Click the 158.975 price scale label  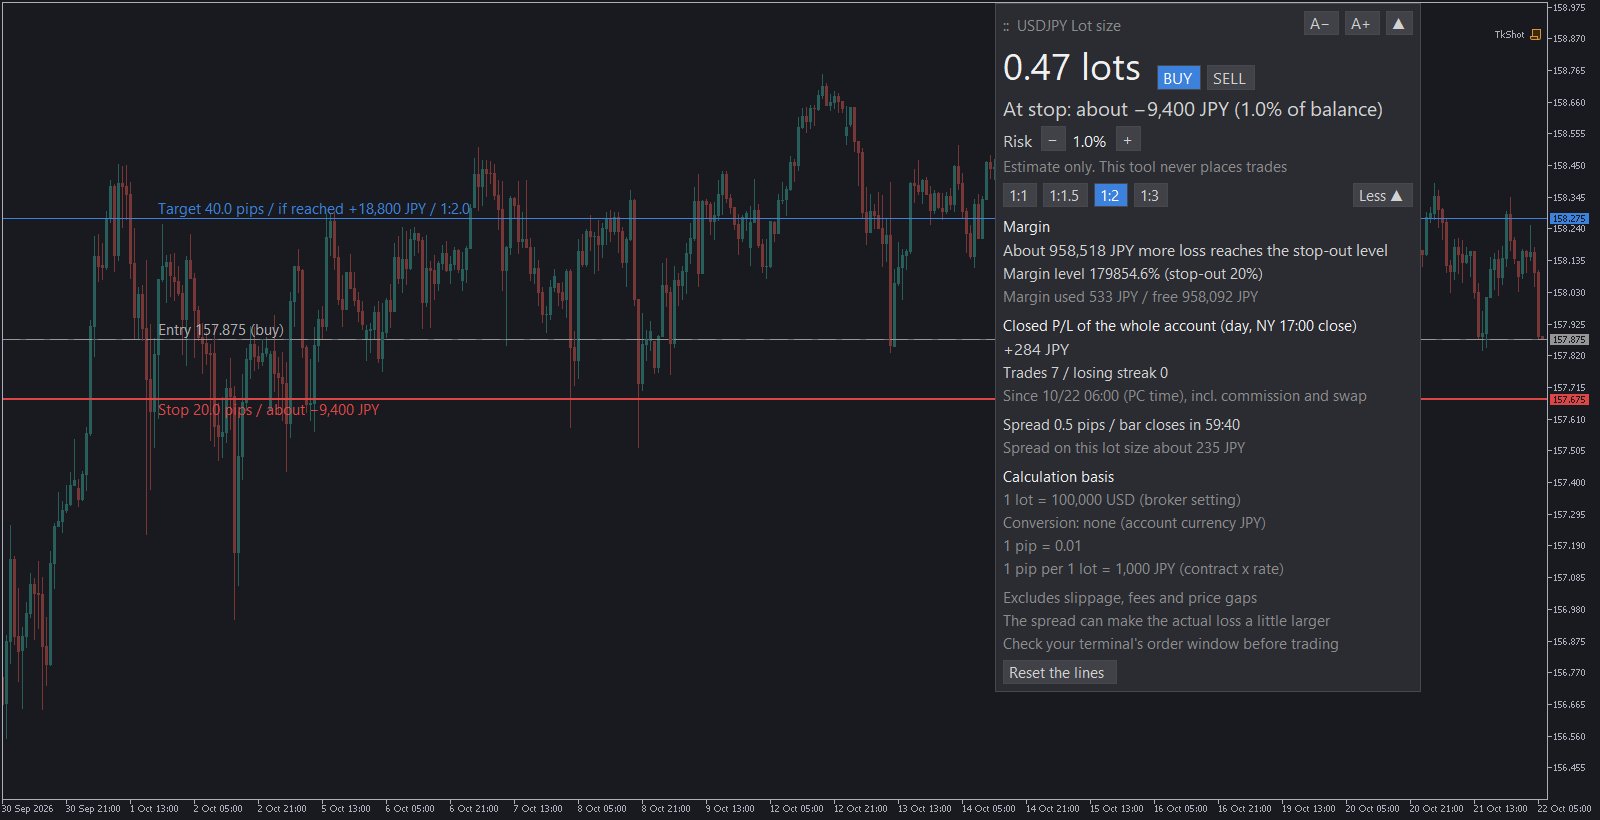click(x=1569, y=8)
